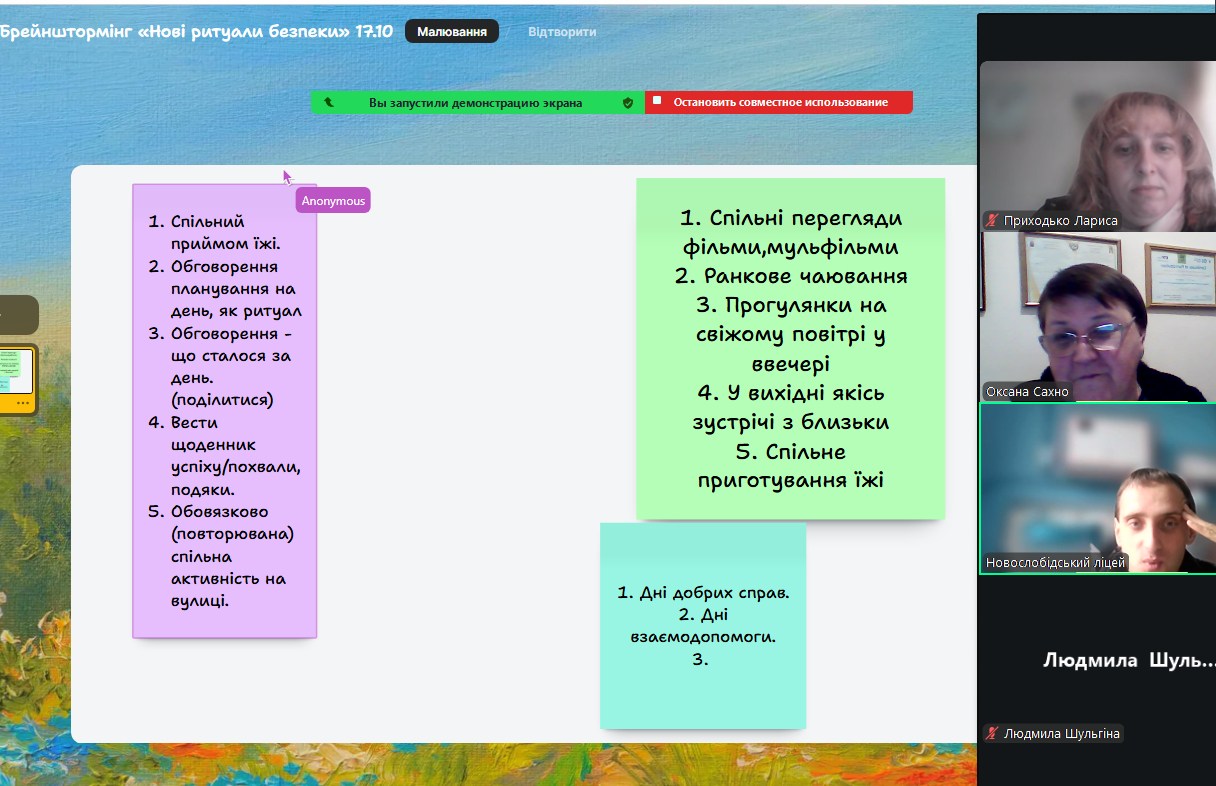Screen dimensions: 1216x786
Task: Click the Anonymous cursor label
Action: (x=334, y=201)
